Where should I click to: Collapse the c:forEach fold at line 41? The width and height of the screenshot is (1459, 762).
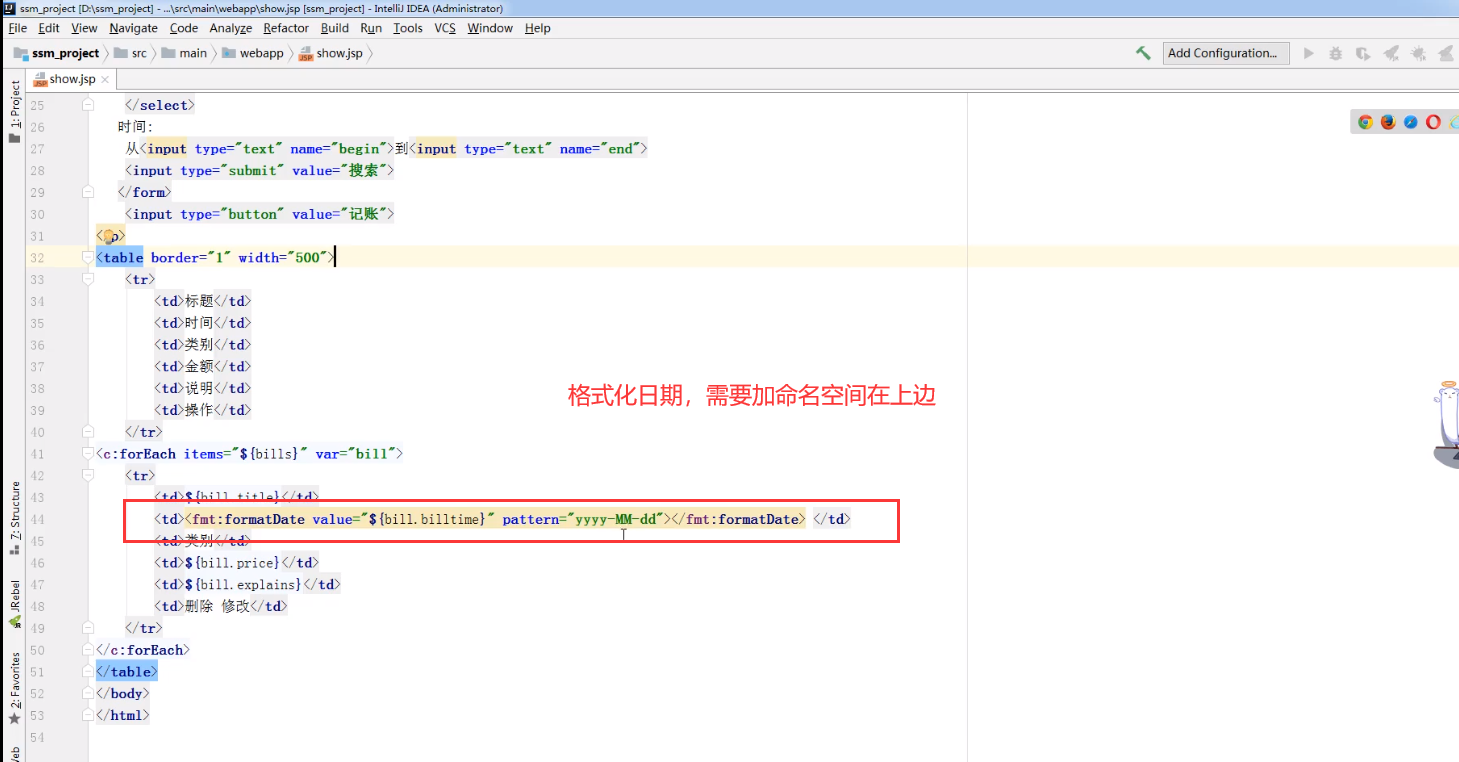[x=88, y=454]
